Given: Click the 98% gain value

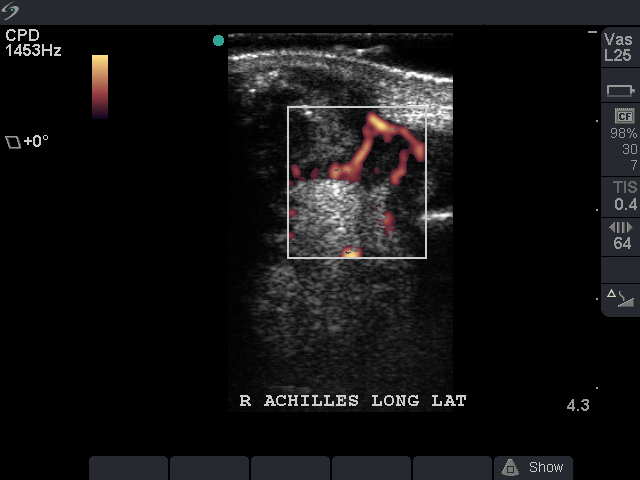Looking at the screenshot, I should [624, 133].
